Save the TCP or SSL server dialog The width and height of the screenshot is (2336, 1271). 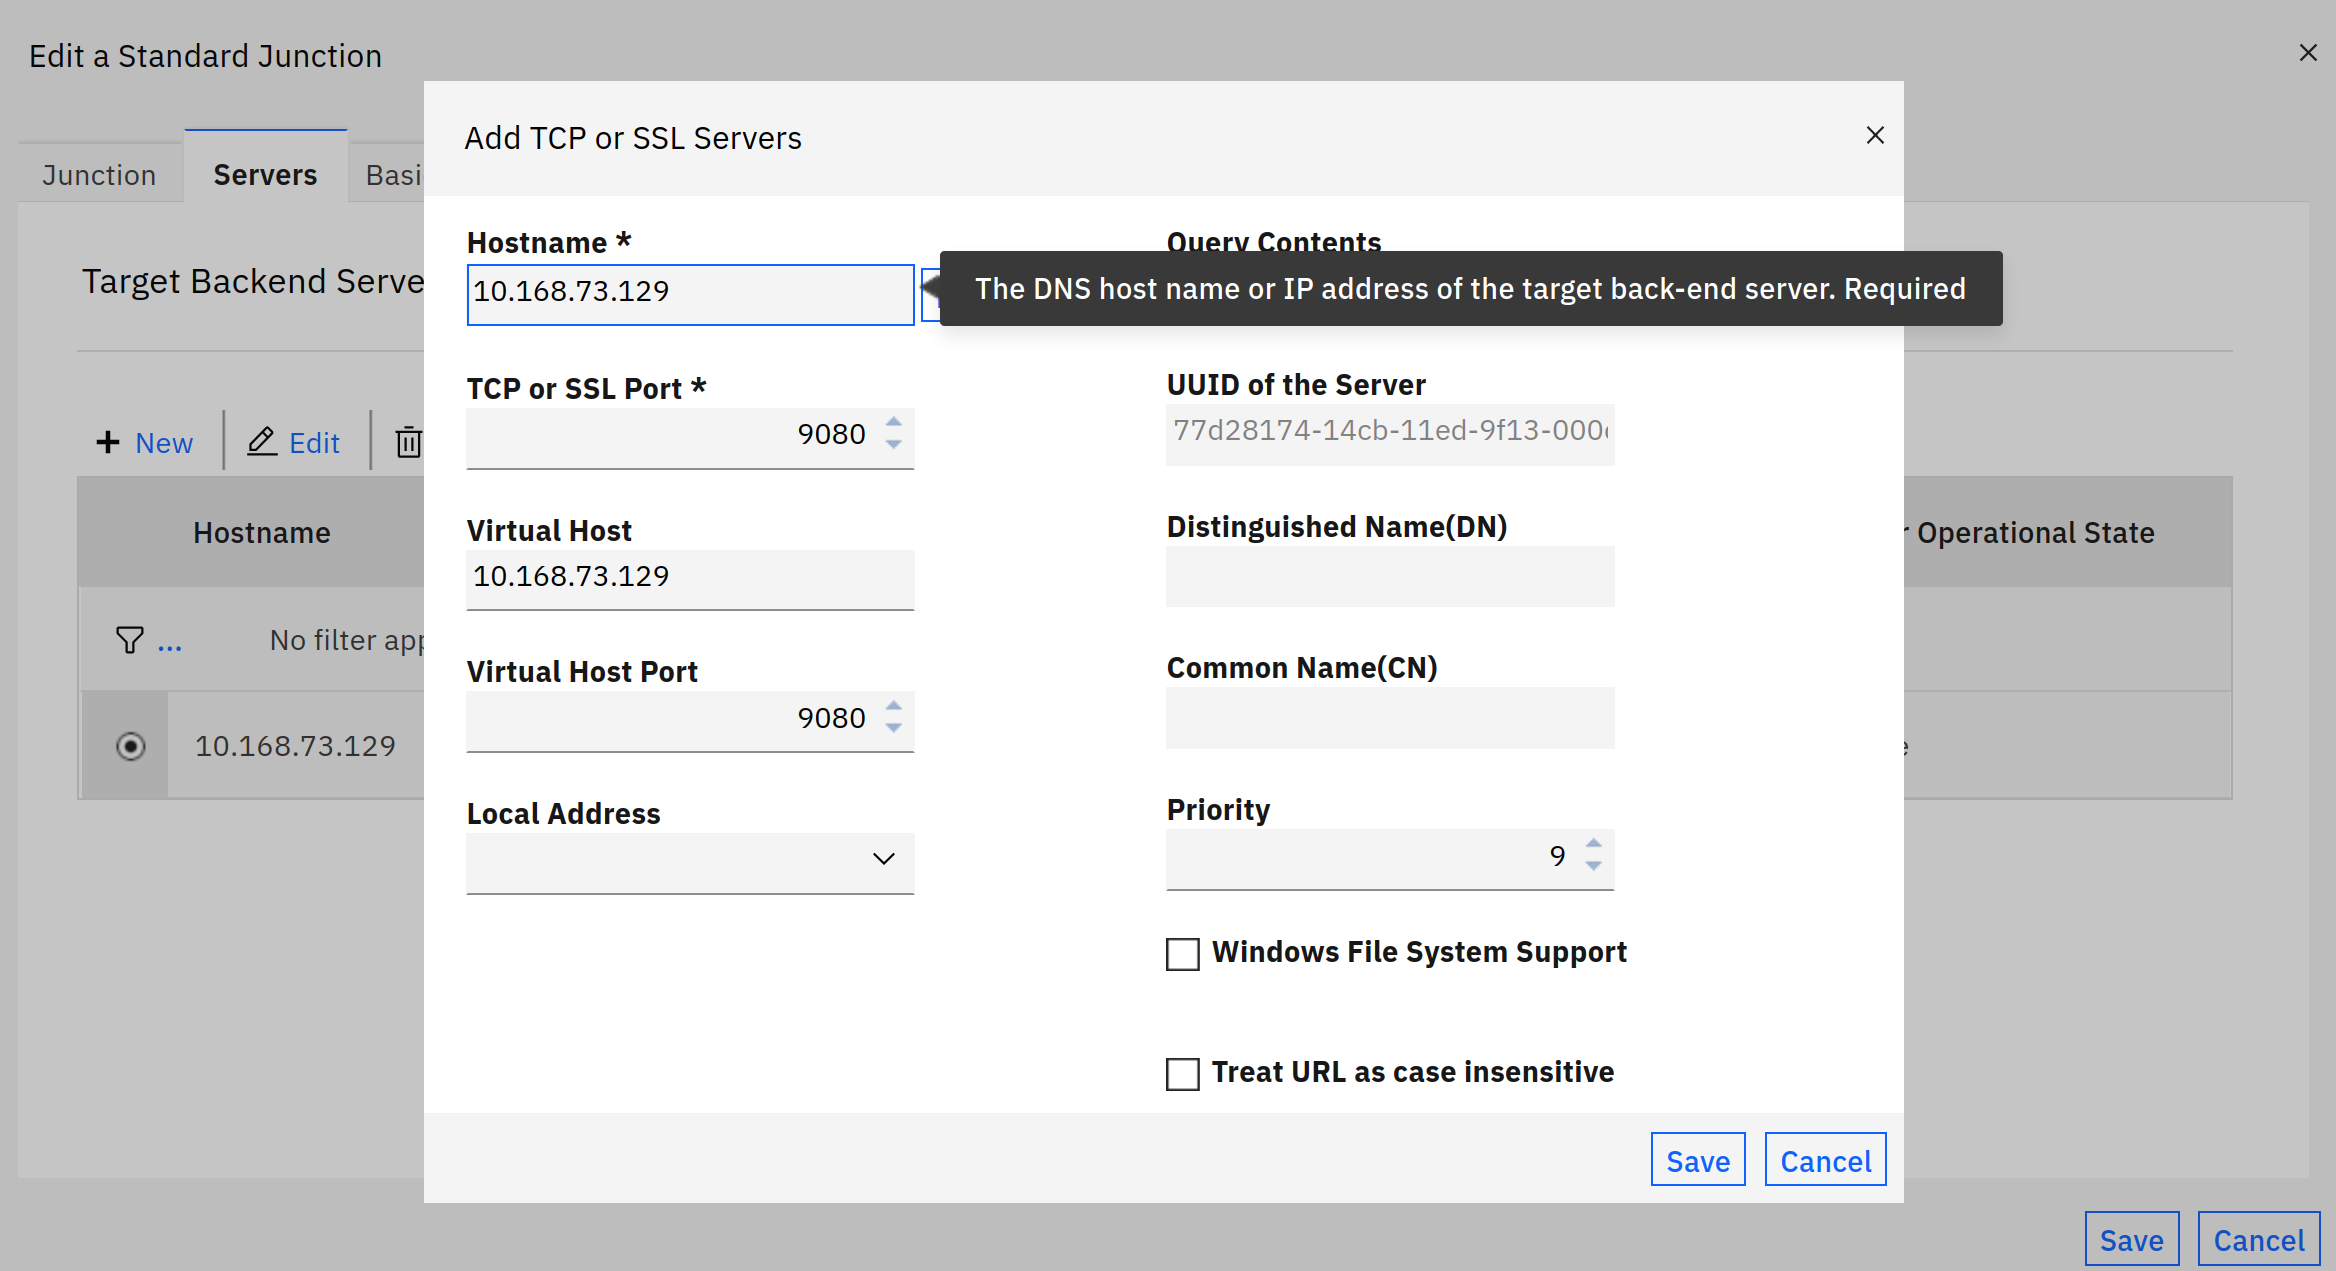pos(1697,1161)
